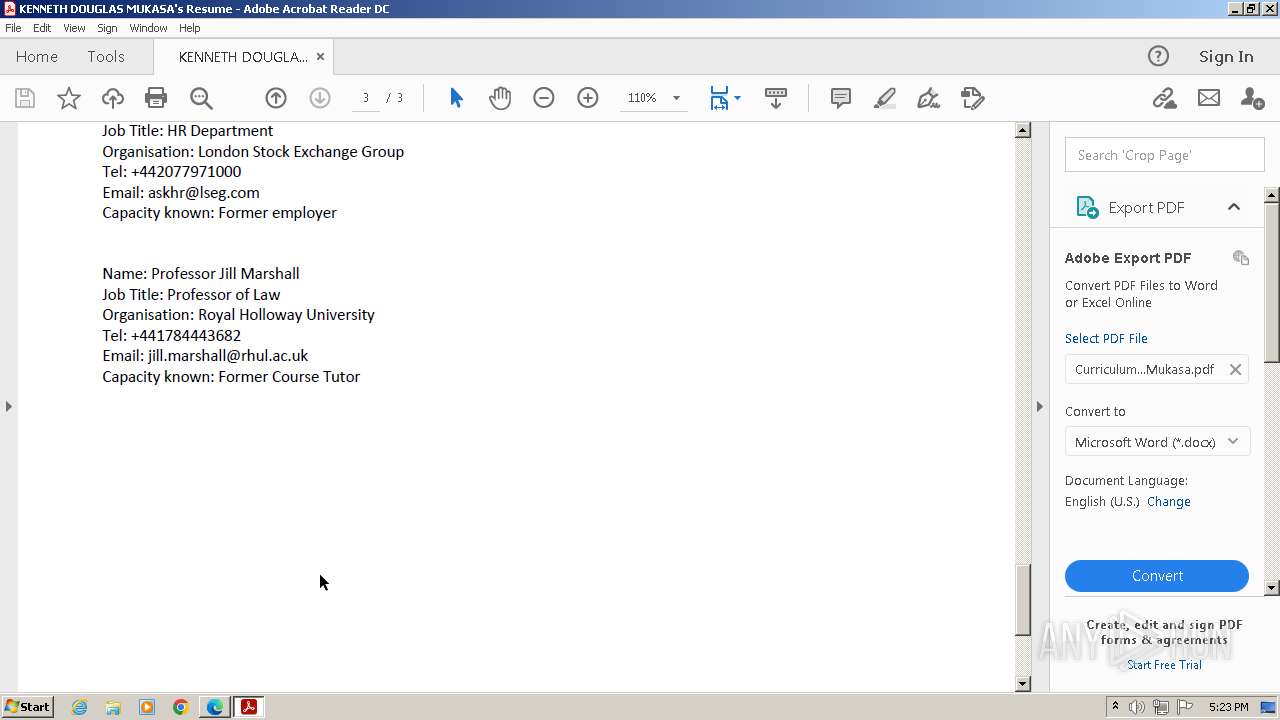Select the Highlight text pen tool
1280x720 pixels.
click(885, 98)
